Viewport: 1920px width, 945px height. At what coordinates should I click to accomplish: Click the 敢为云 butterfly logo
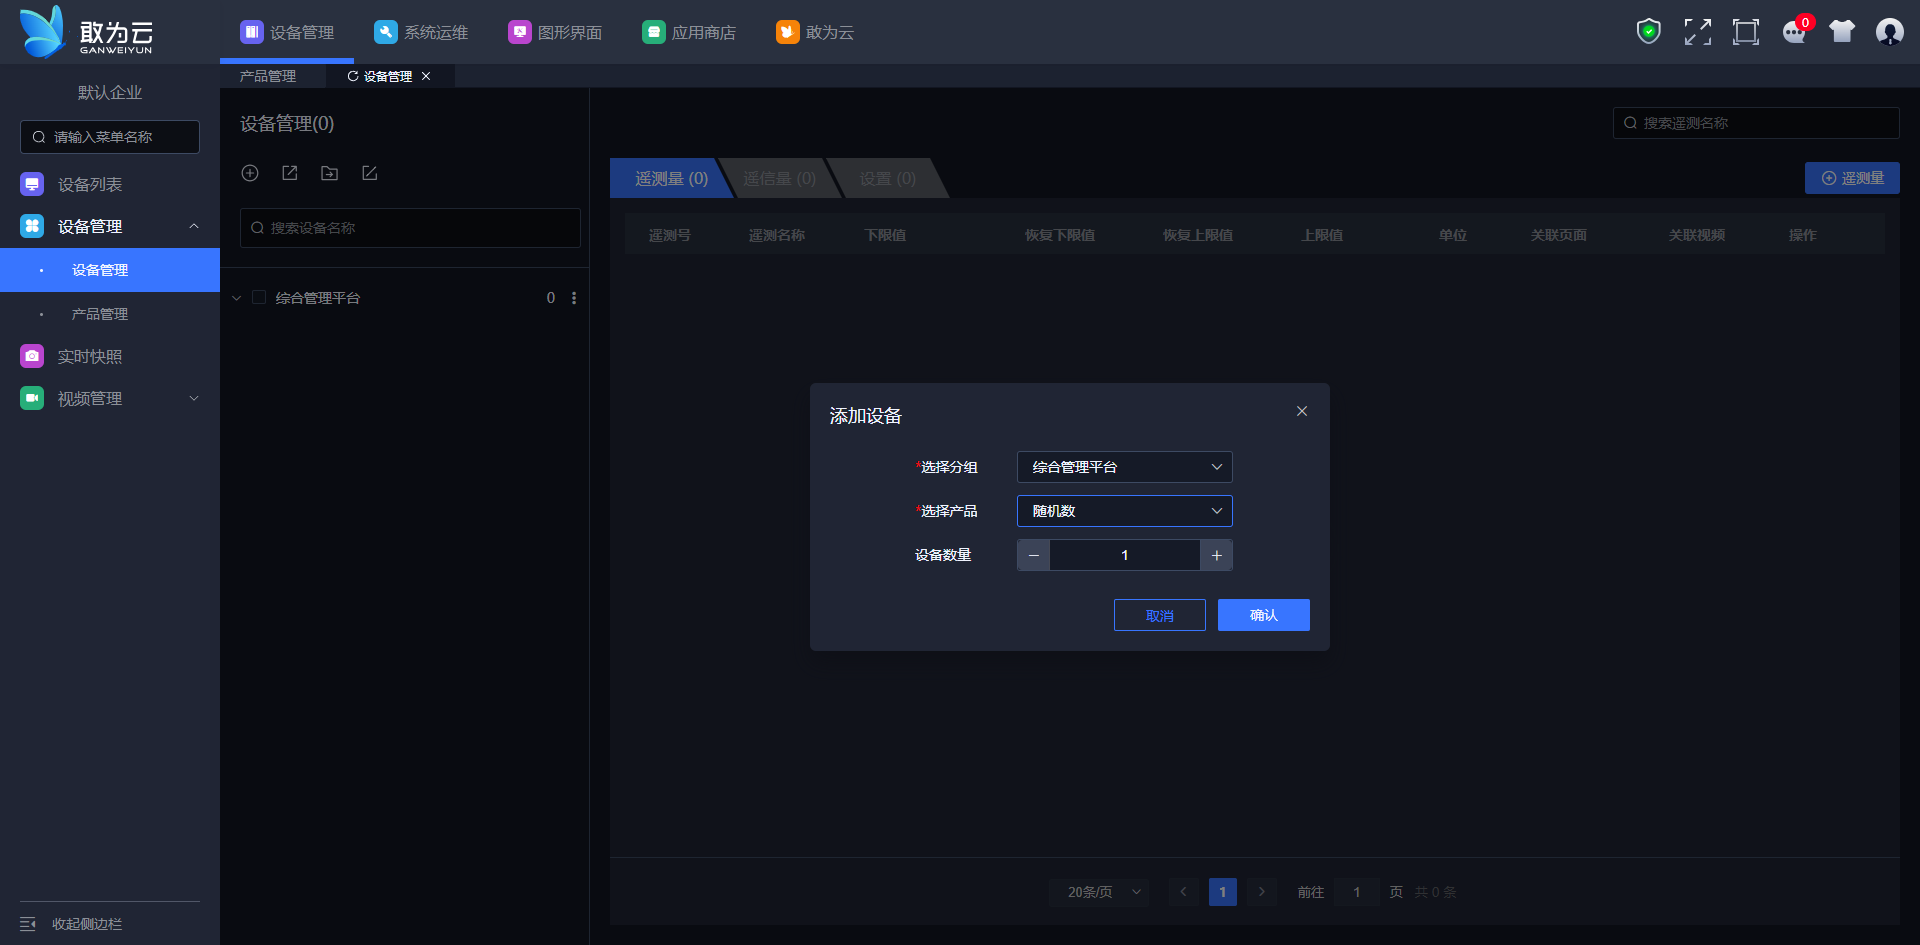[43, 31]
